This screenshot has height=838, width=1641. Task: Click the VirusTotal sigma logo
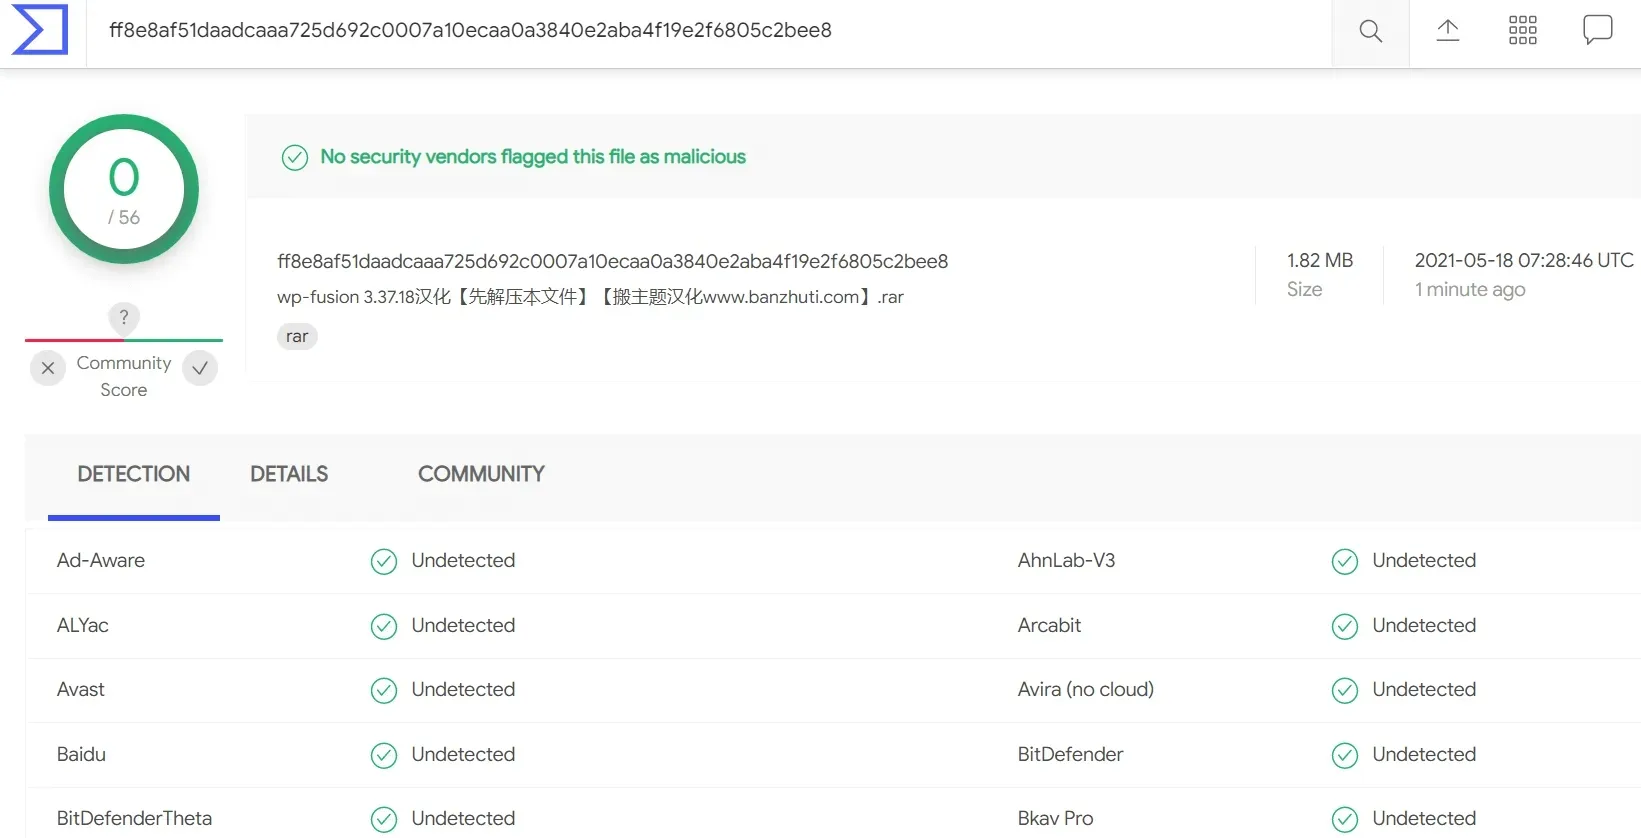[x=40, y=29]
